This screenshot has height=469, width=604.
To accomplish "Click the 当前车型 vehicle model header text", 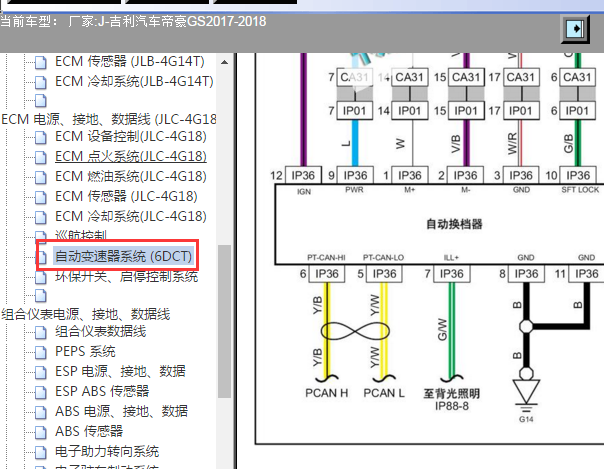I will 133,21.
